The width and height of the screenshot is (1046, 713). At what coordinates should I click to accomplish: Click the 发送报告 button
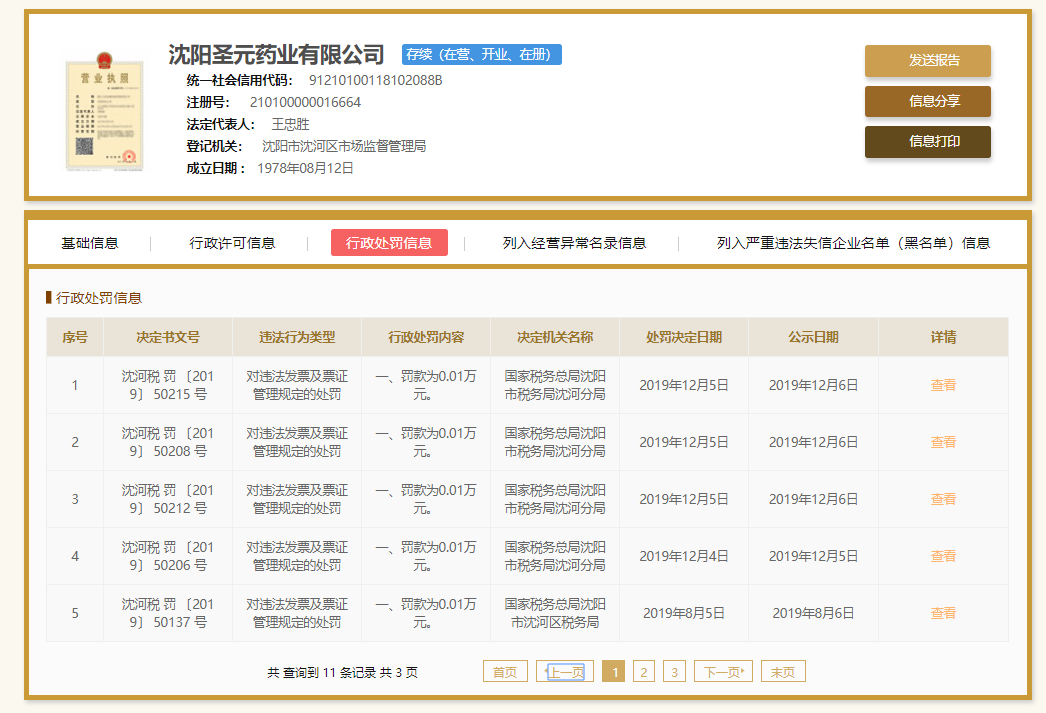[927, 60]
